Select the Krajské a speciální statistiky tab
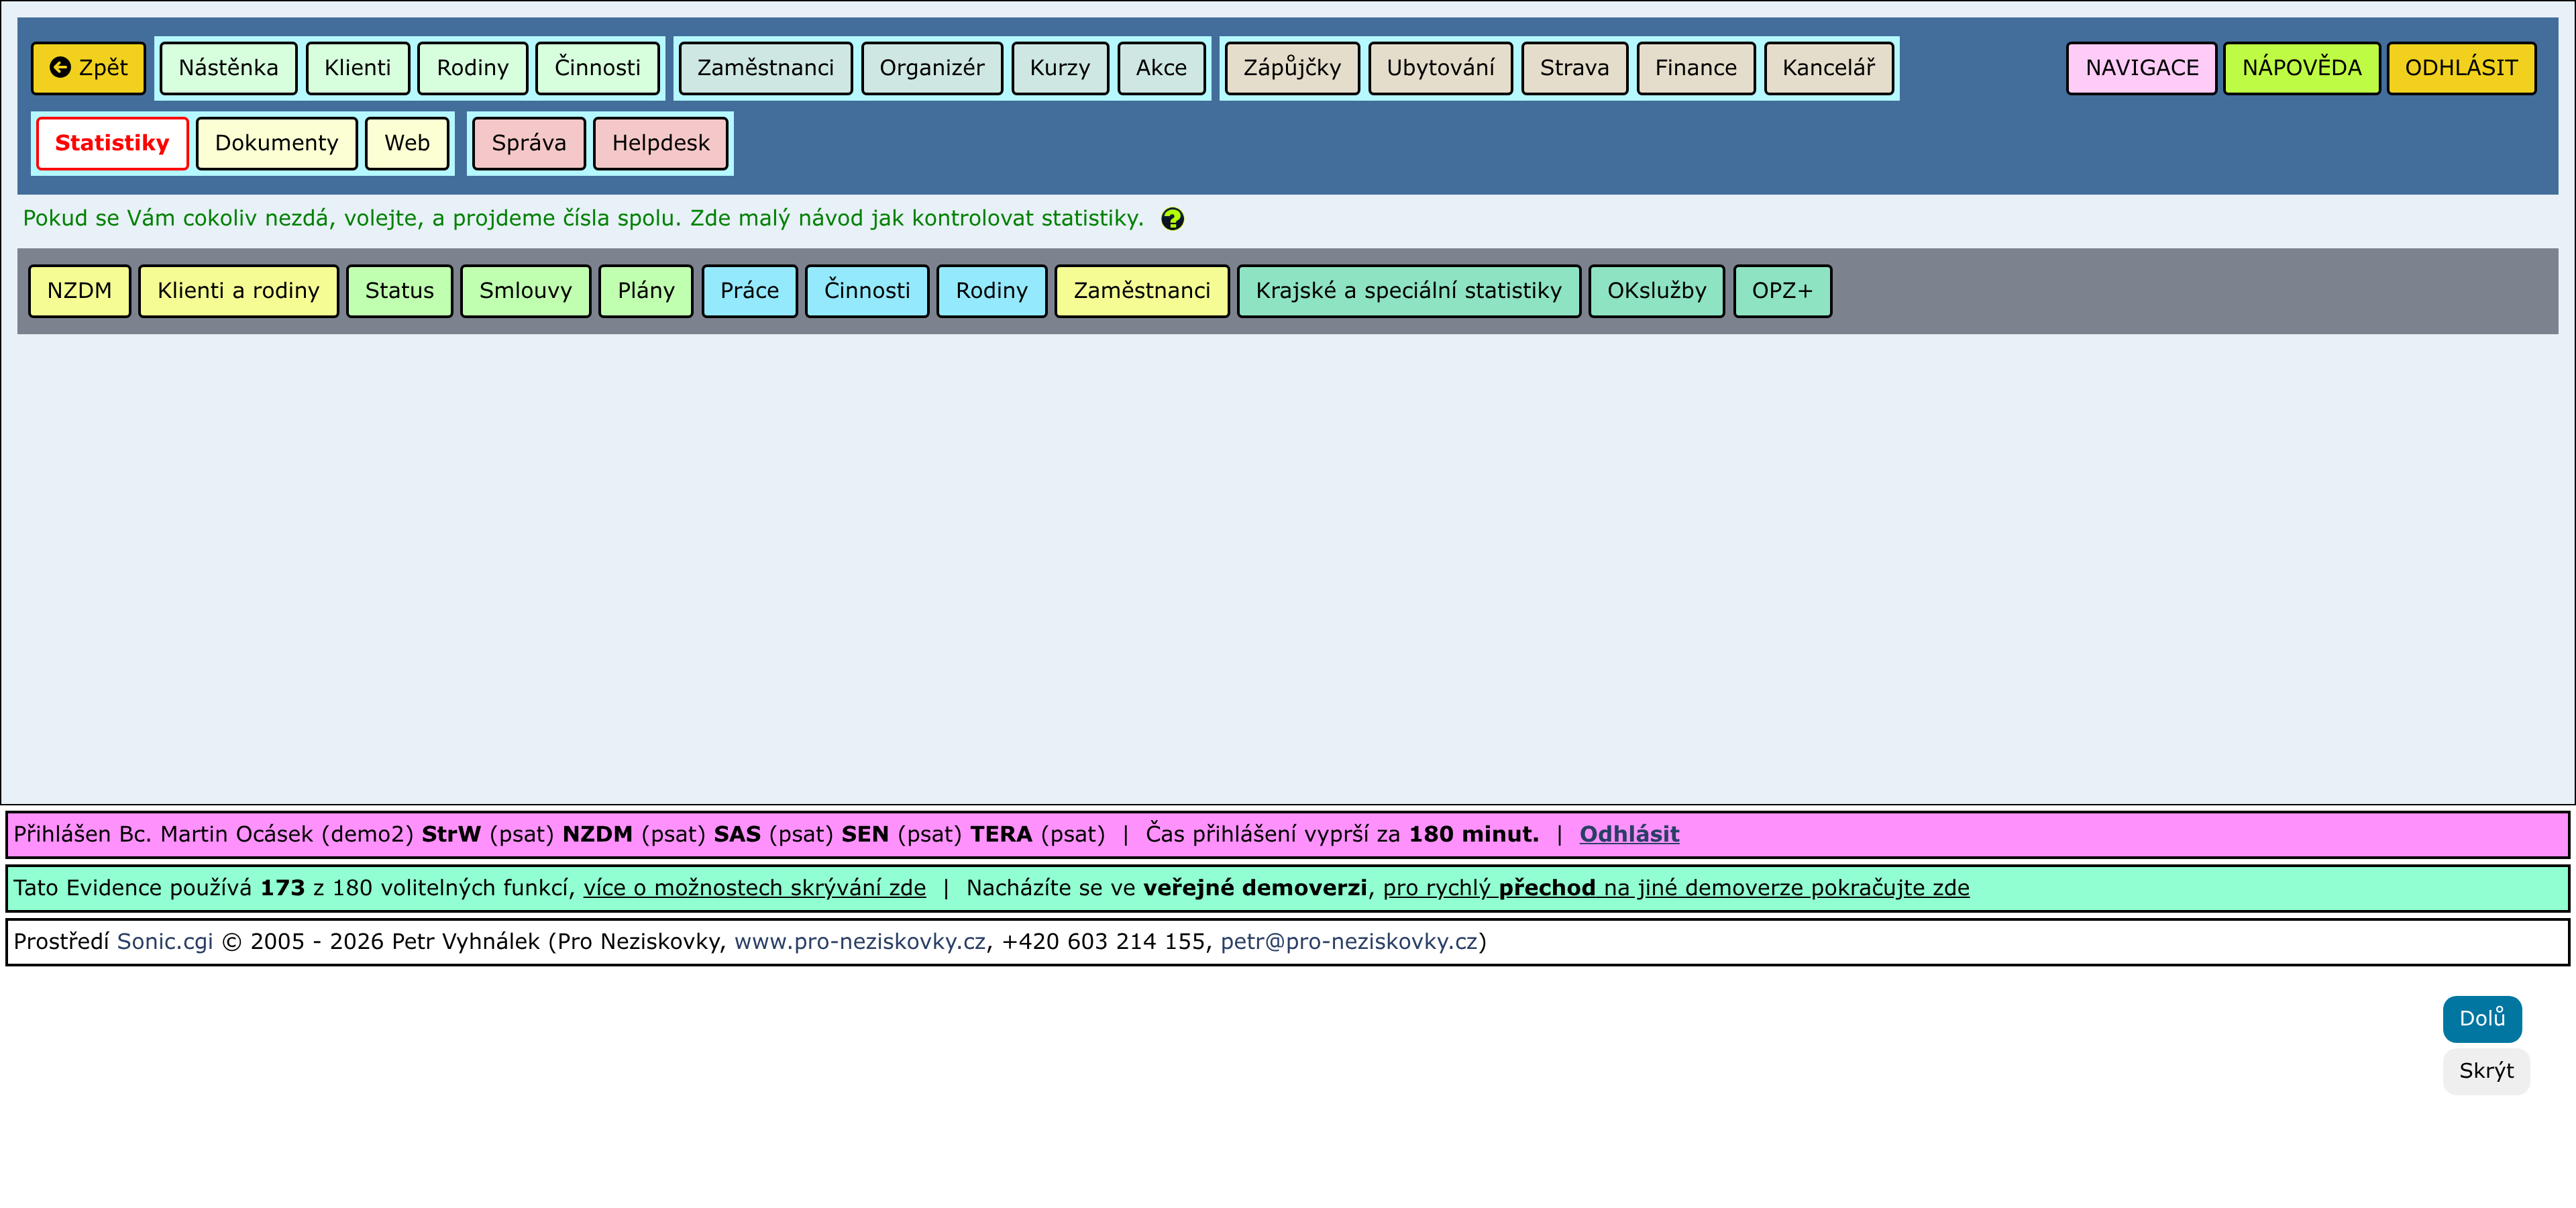2576x1208 pixels. (1407, 291)
